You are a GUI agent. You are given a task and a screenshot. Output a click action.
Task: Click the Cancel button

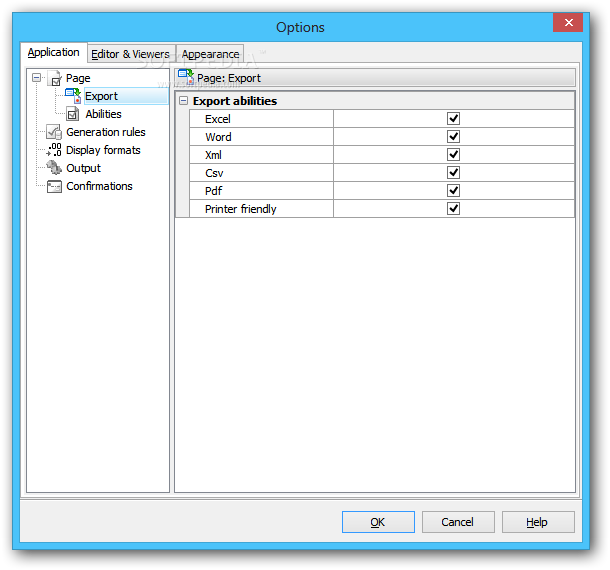pos(458,522)
